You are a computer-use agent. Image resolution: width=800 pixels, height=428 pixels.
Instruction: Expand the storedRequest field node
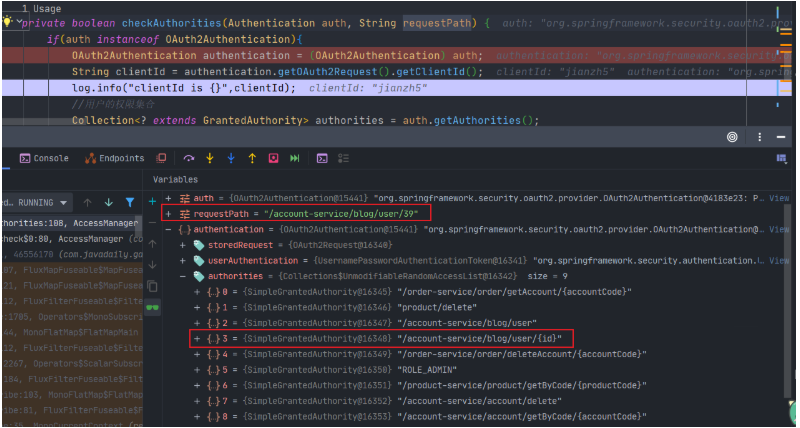(183, 245)
